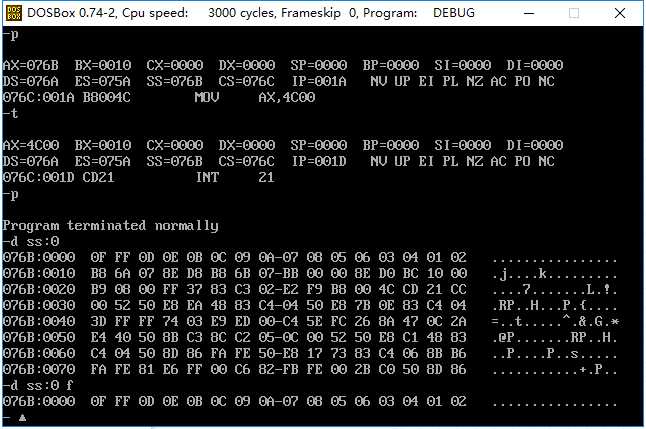The height and width of the screenshot is (429, 646).
Task: Click the 'MOV AX,4C00' instruction line
Action: (159, 97)
